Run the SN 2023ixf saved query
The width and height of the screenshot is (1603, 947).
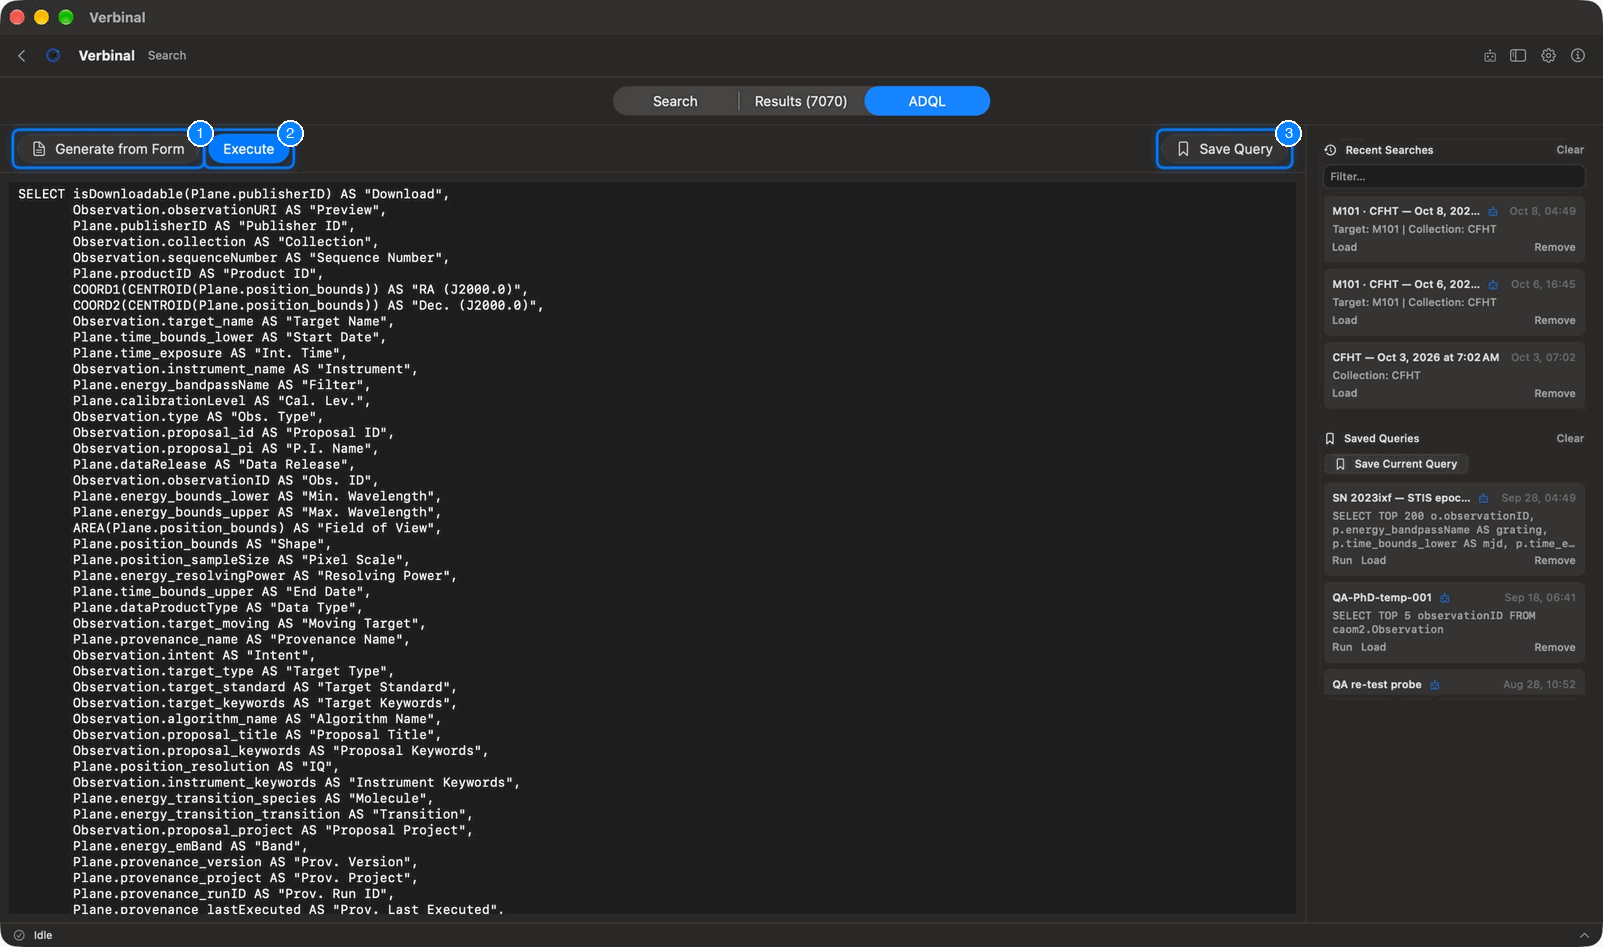1342,560
